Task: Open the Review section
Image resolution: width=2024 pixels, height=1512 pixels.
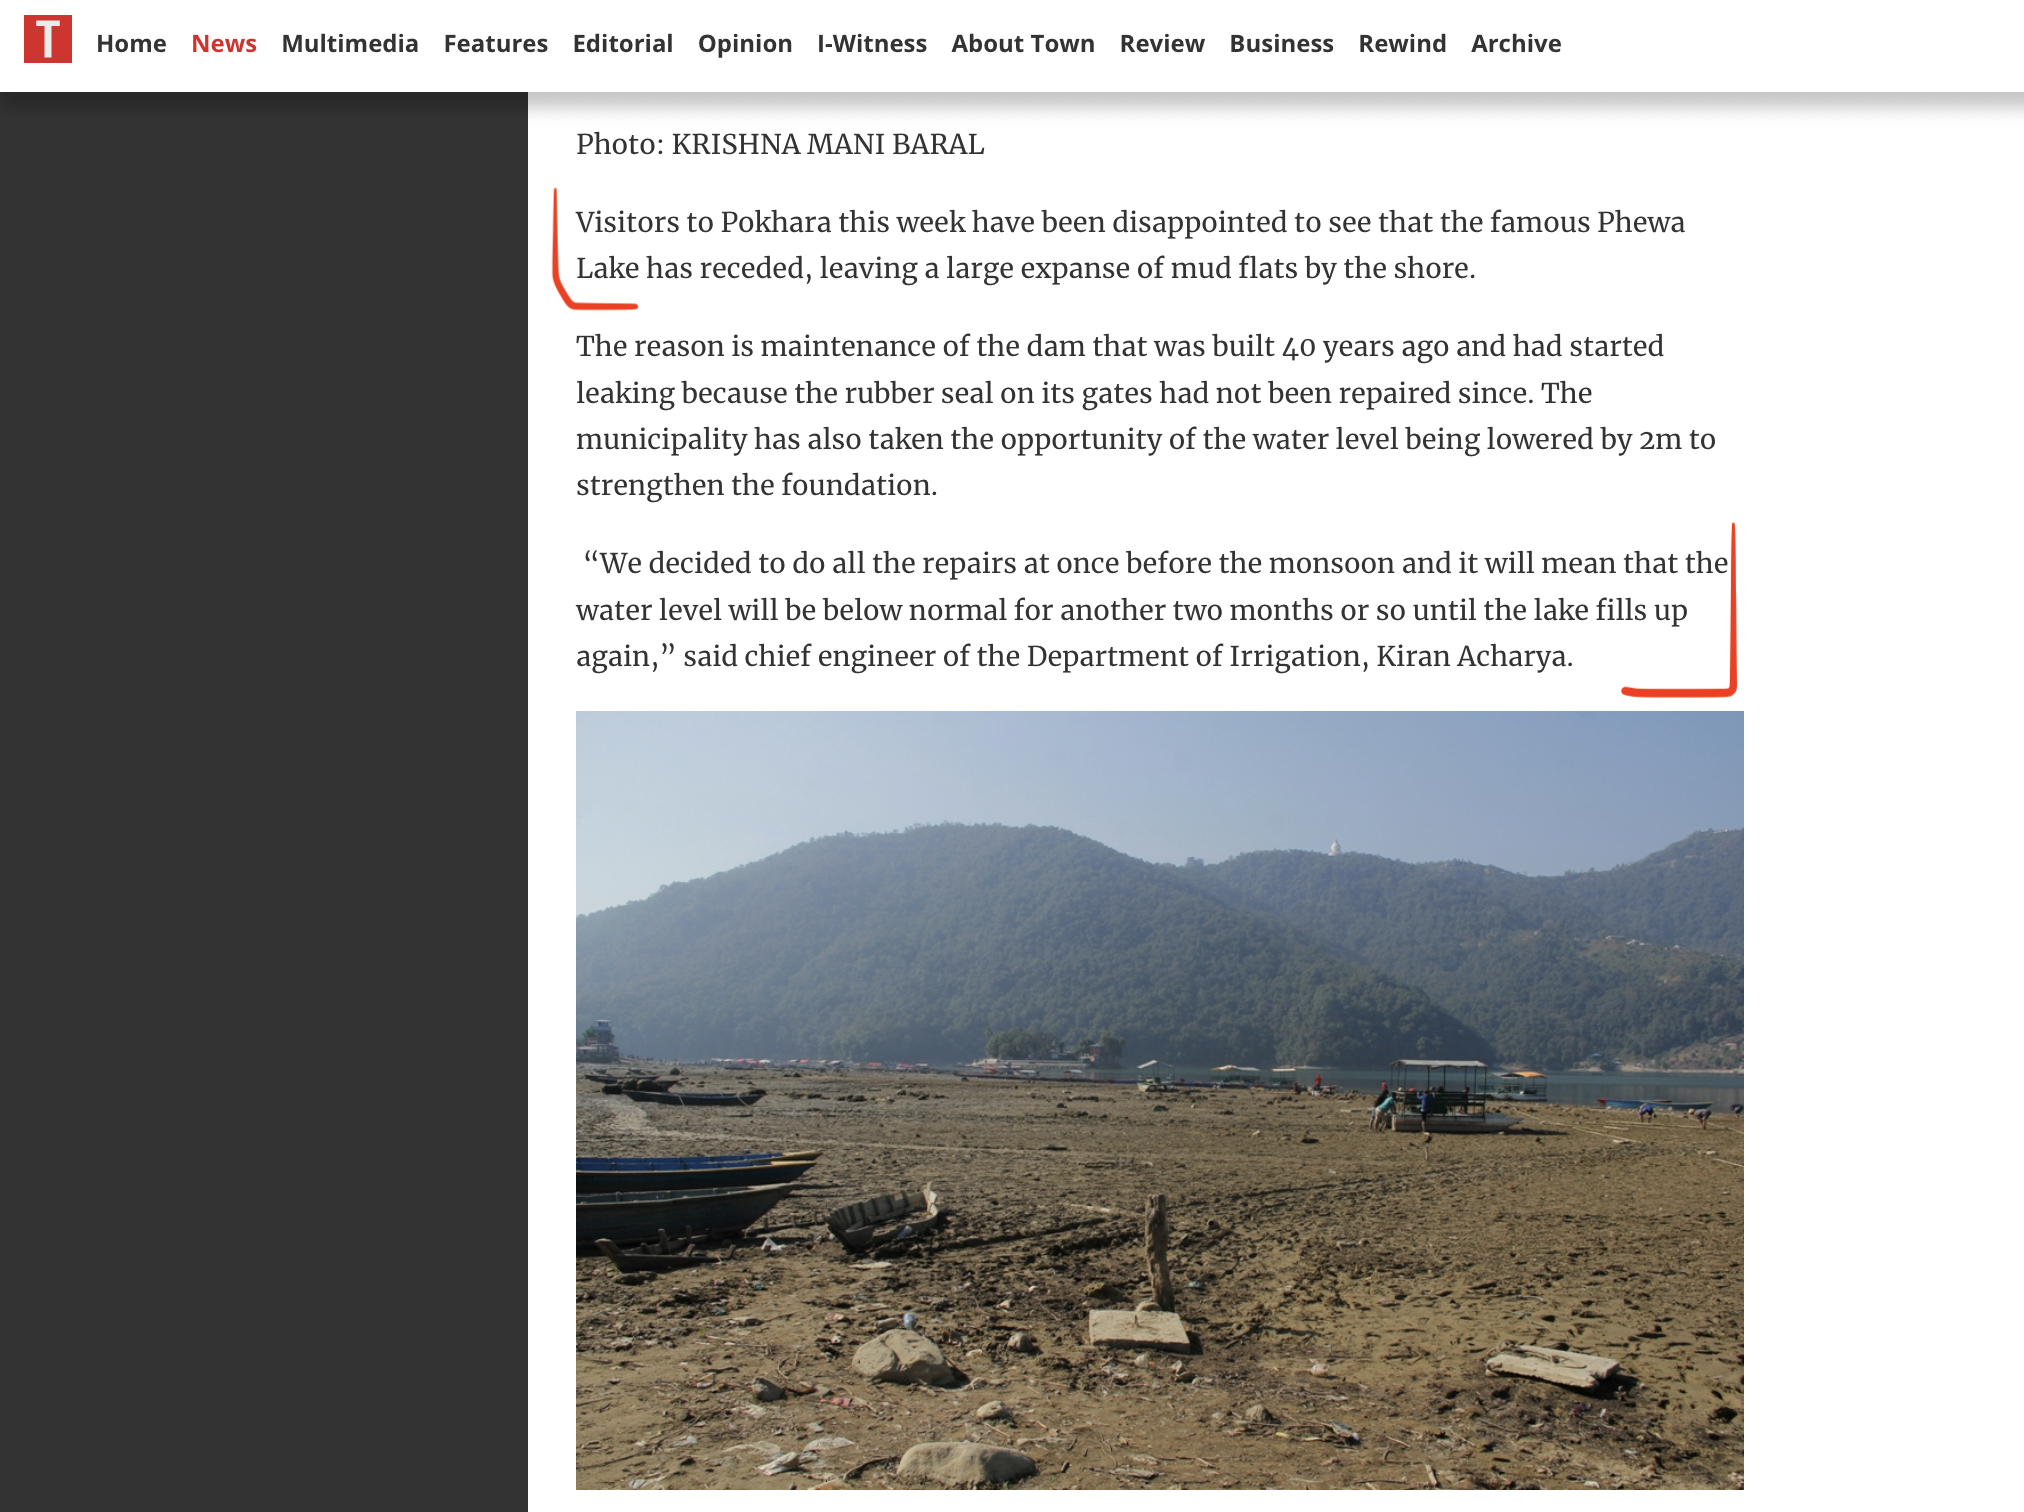Action: pyautogui.click(x=1162, y=44)
